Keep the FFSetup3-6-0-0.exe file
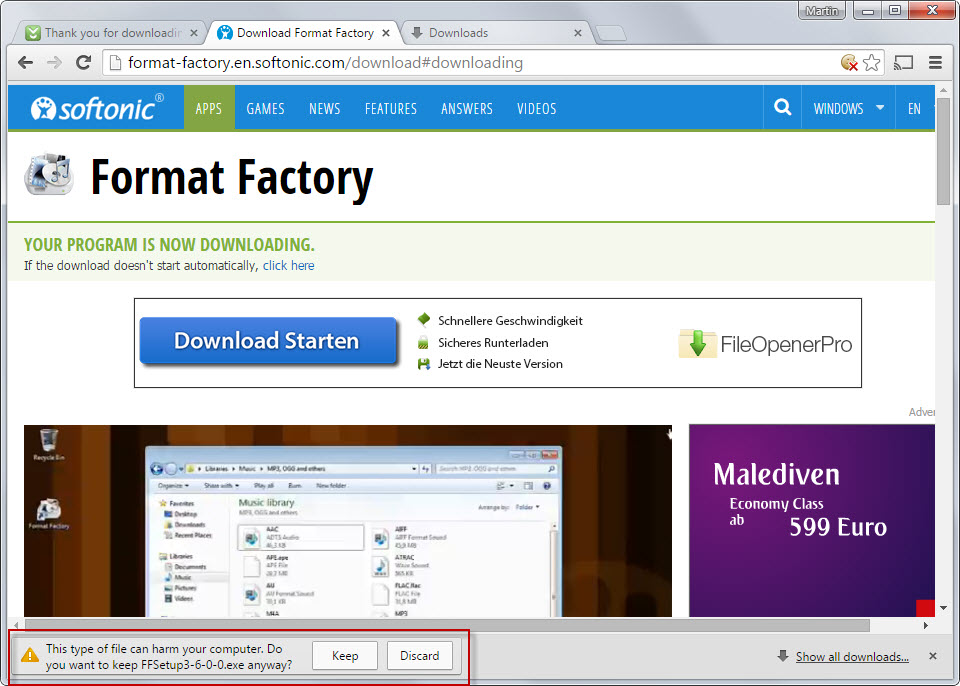This screenshot has width=960, height=686. tap(345, 656)
